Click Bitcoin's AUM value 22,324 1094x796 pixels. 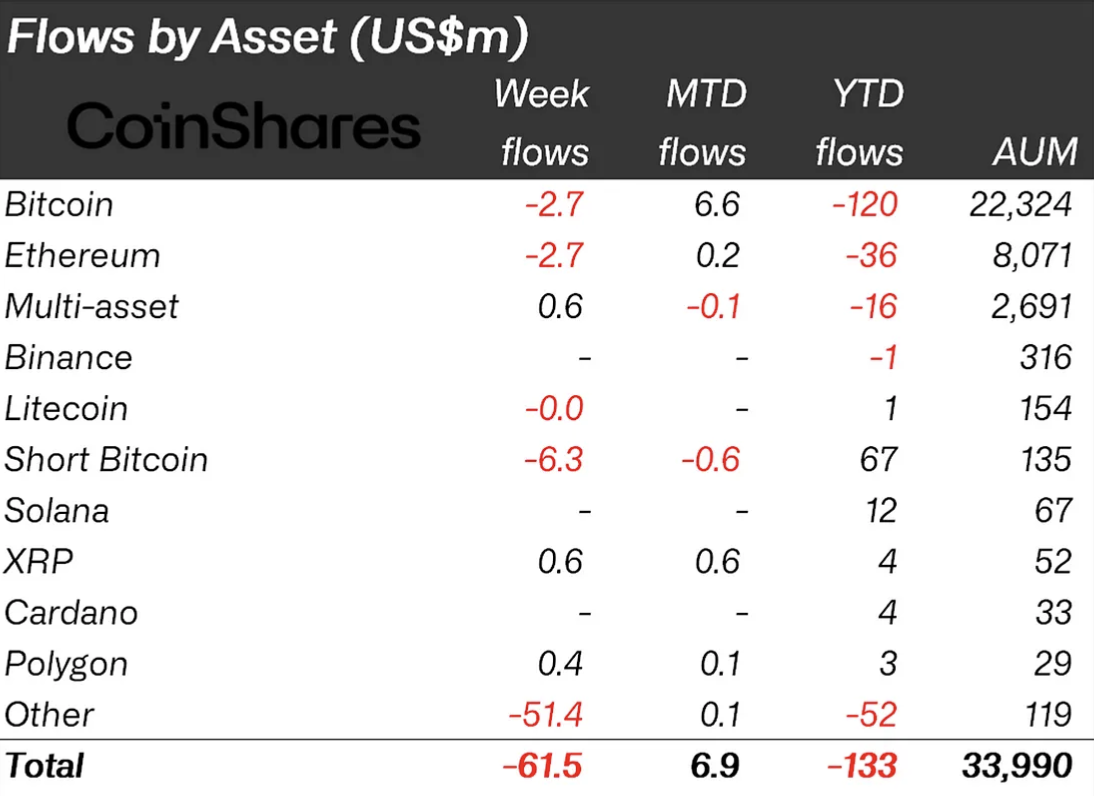[x=1021, y=205]
